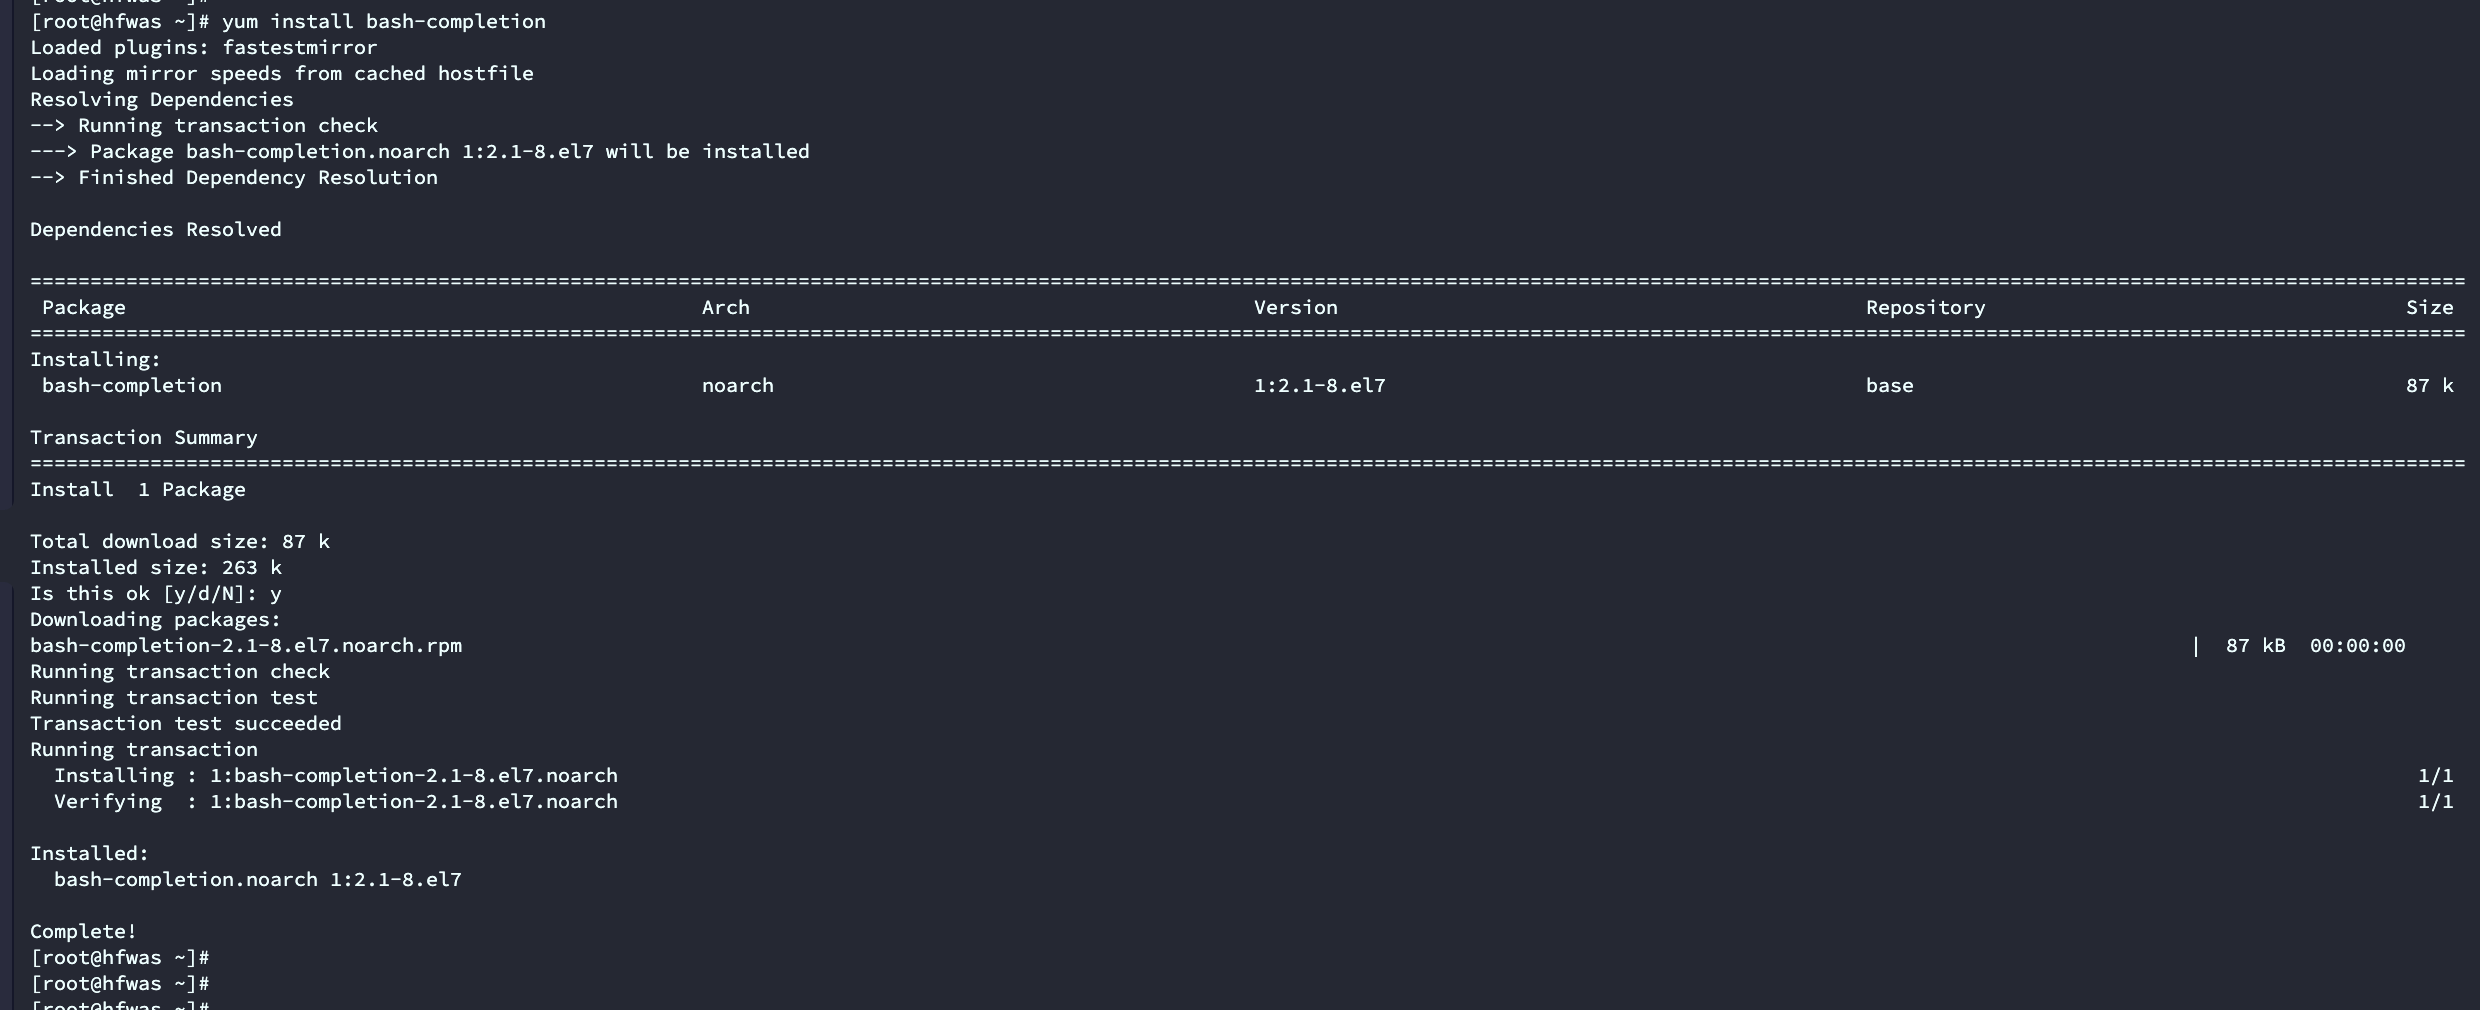The image size is (2480, 1010).
Task: Click the "Arch" column header
Action: [725, 307]
